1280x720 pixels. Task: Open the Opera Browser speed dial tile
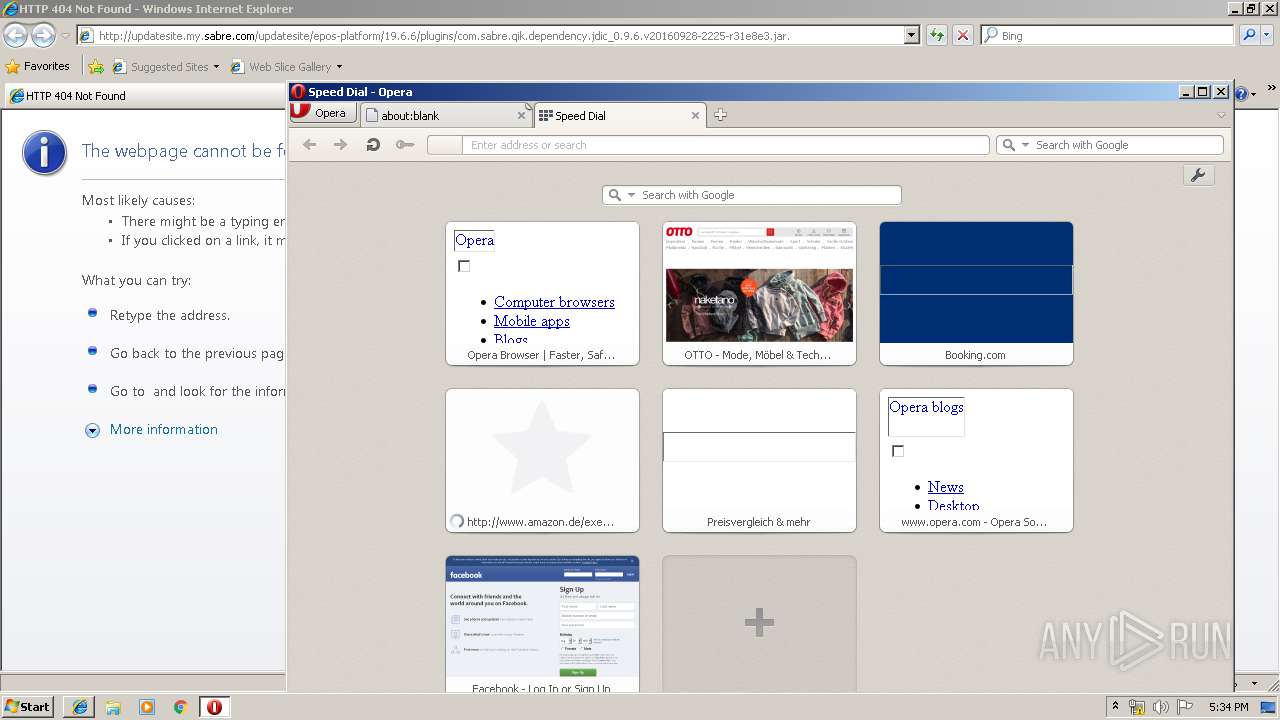[542, 293]
